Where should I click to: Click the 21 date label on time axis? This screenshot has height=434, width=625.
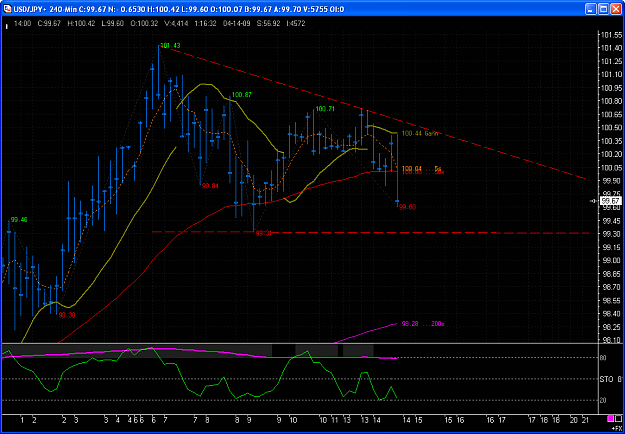click(586, 420)
